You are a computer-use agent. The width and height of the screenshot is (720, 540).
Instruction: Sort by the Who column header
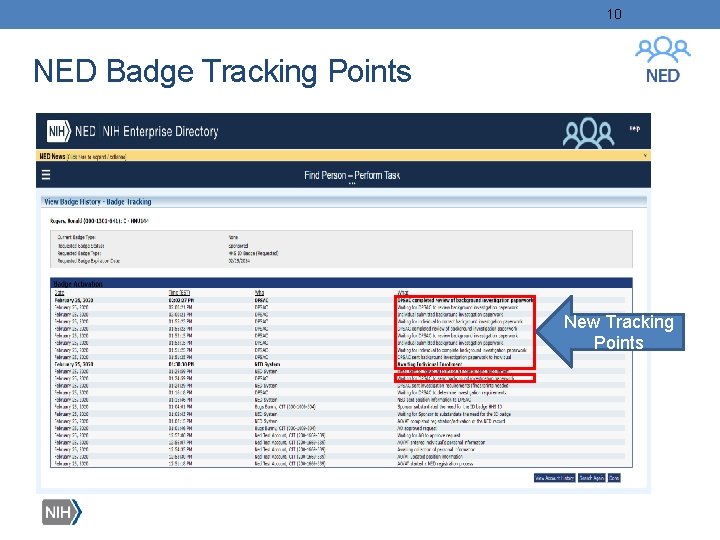coord(259,292)
